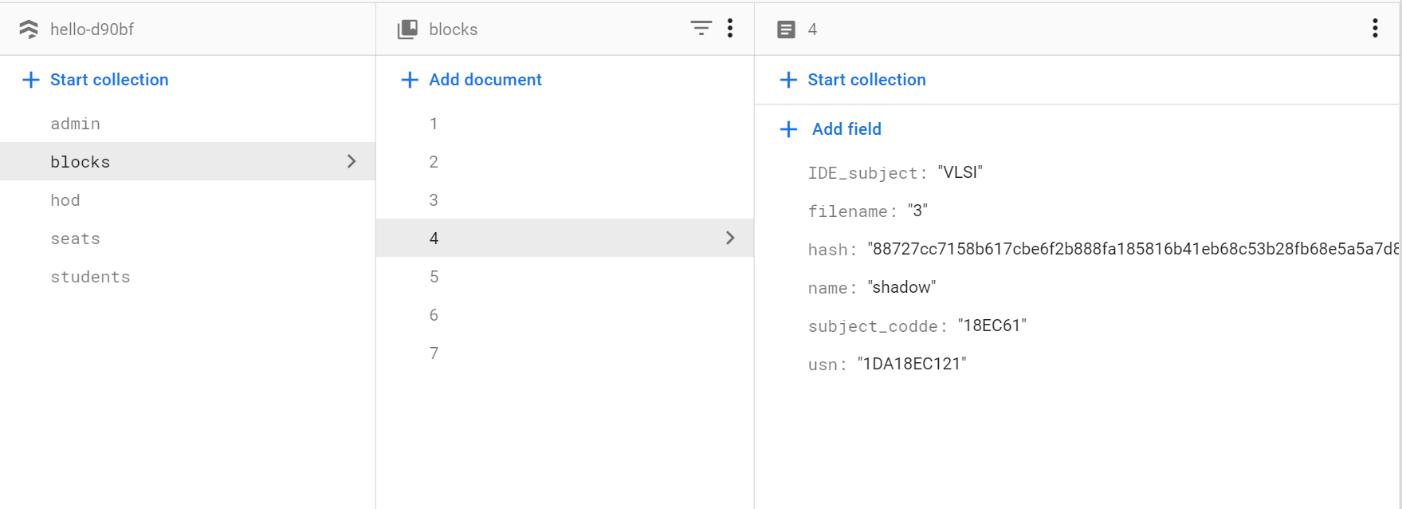Click the filter icon in blocks column
This screenshot has width=1402, height=509.
(x=702, y=29)
